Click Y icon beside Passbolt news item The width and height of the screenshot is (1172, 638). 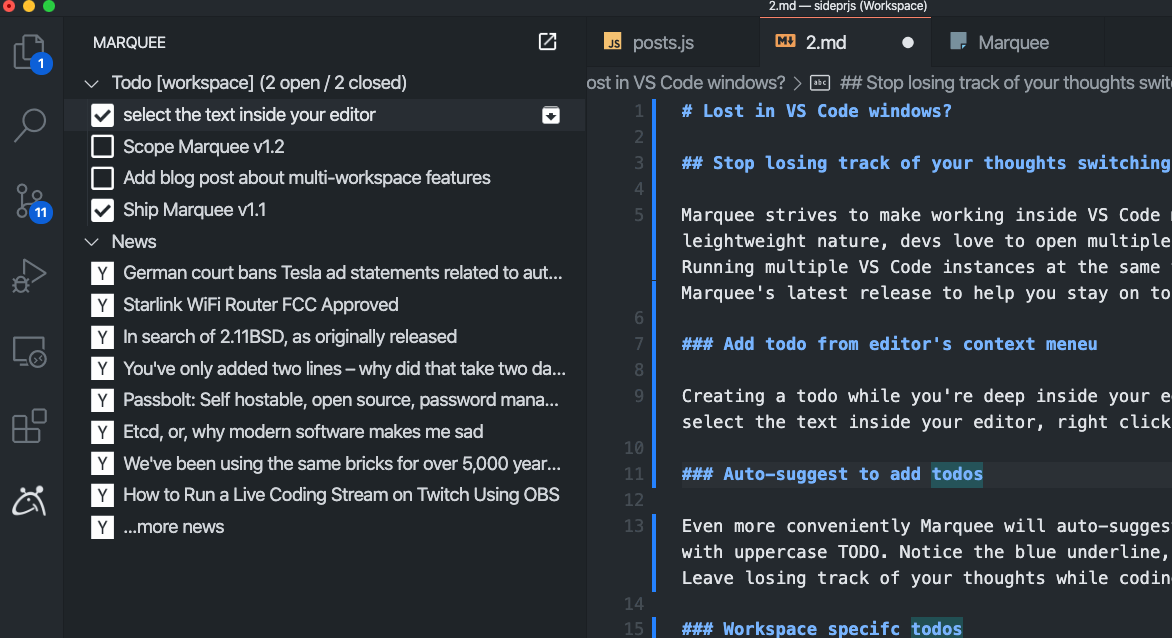point(102,400)
